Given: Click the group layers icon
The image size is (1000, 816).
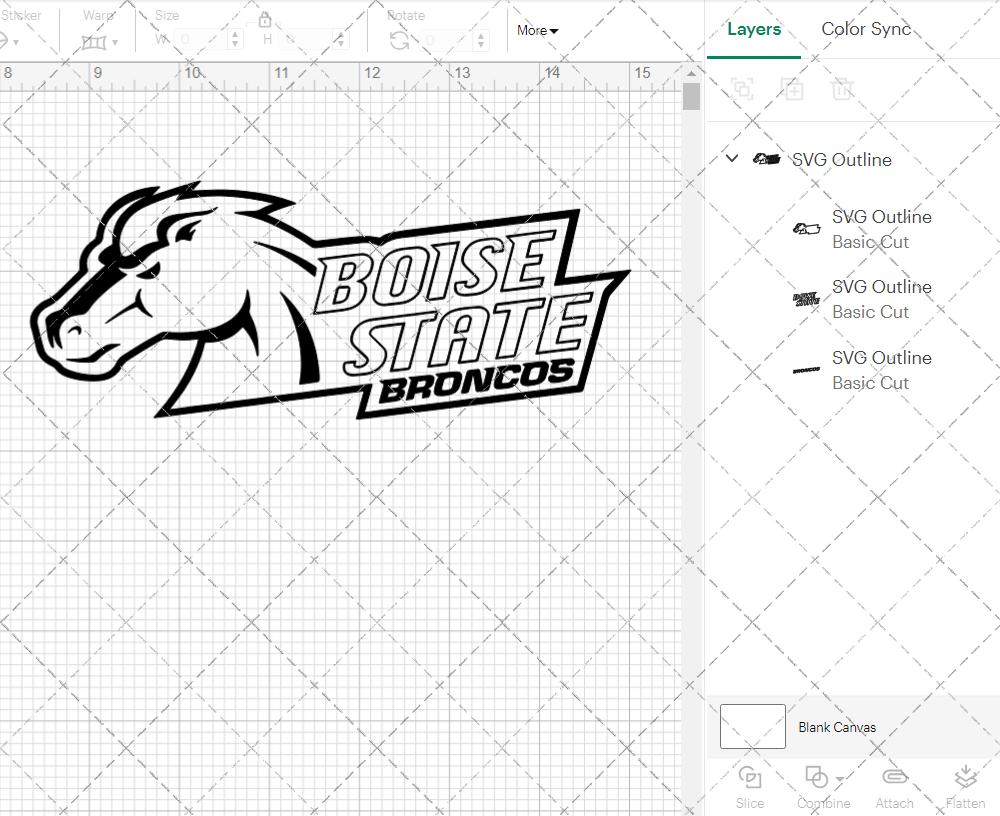Looking at the screenshot, I should pyautogui.click(x=743, y=89).
